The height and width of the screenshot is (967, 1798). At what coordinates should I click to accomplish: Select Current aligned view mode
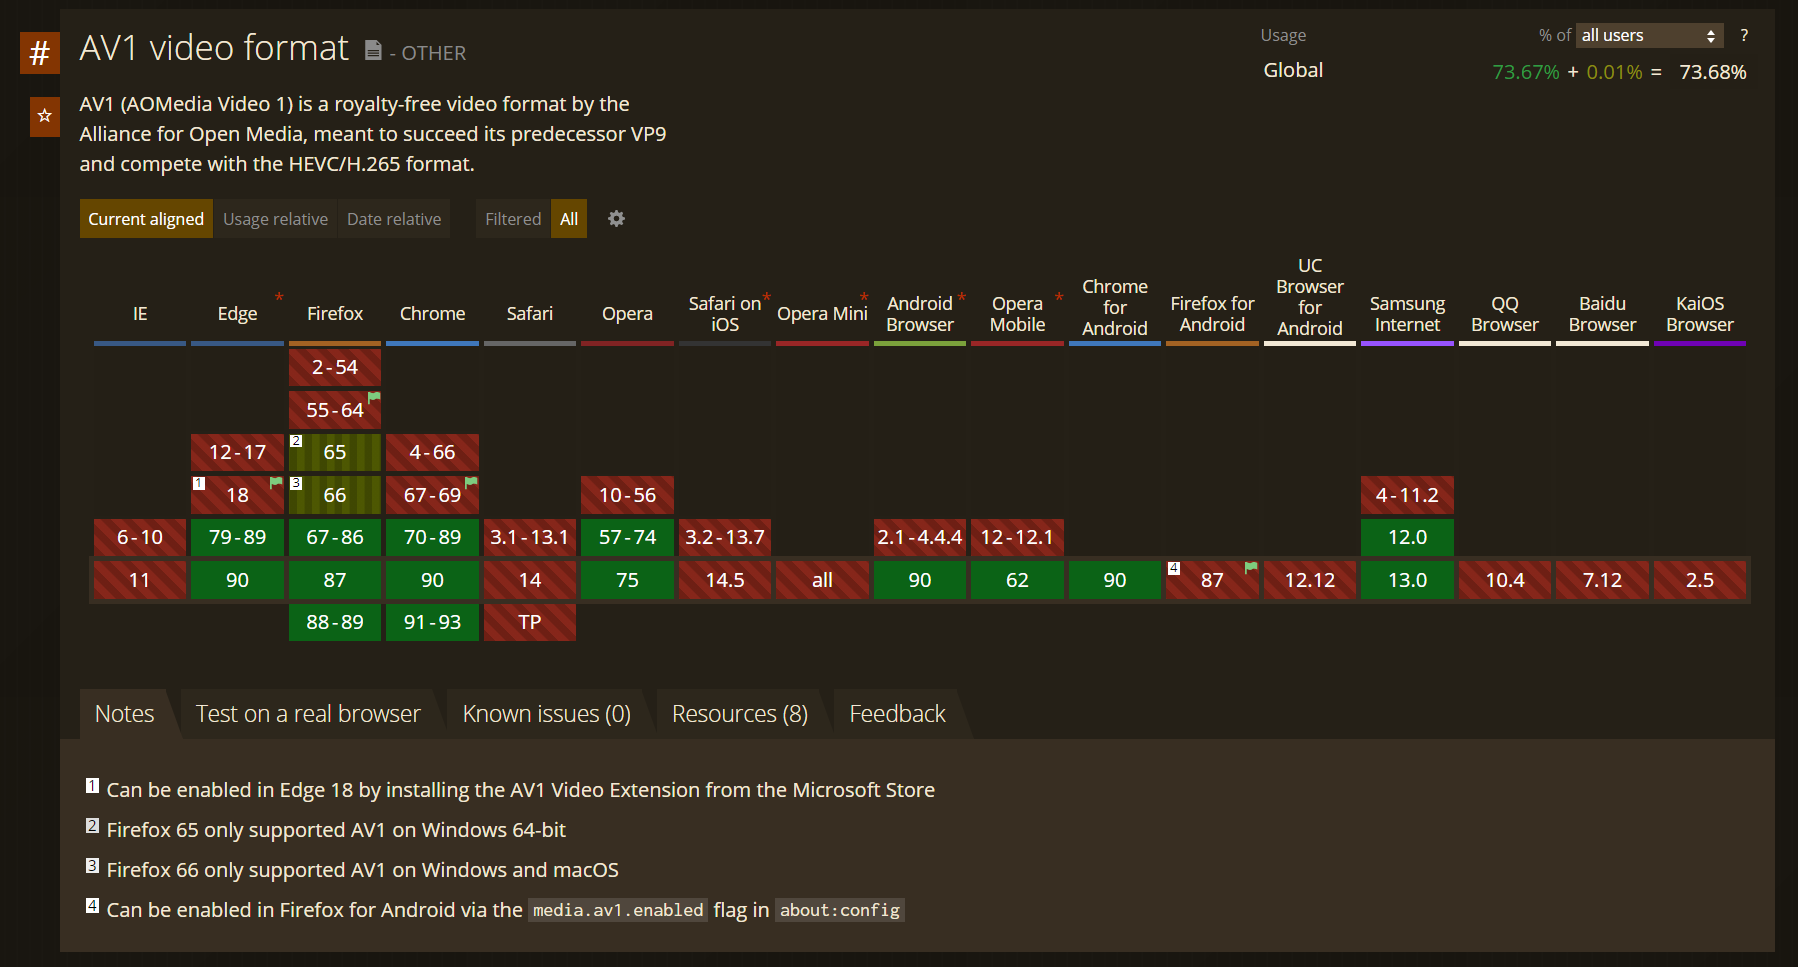(146, 219)
